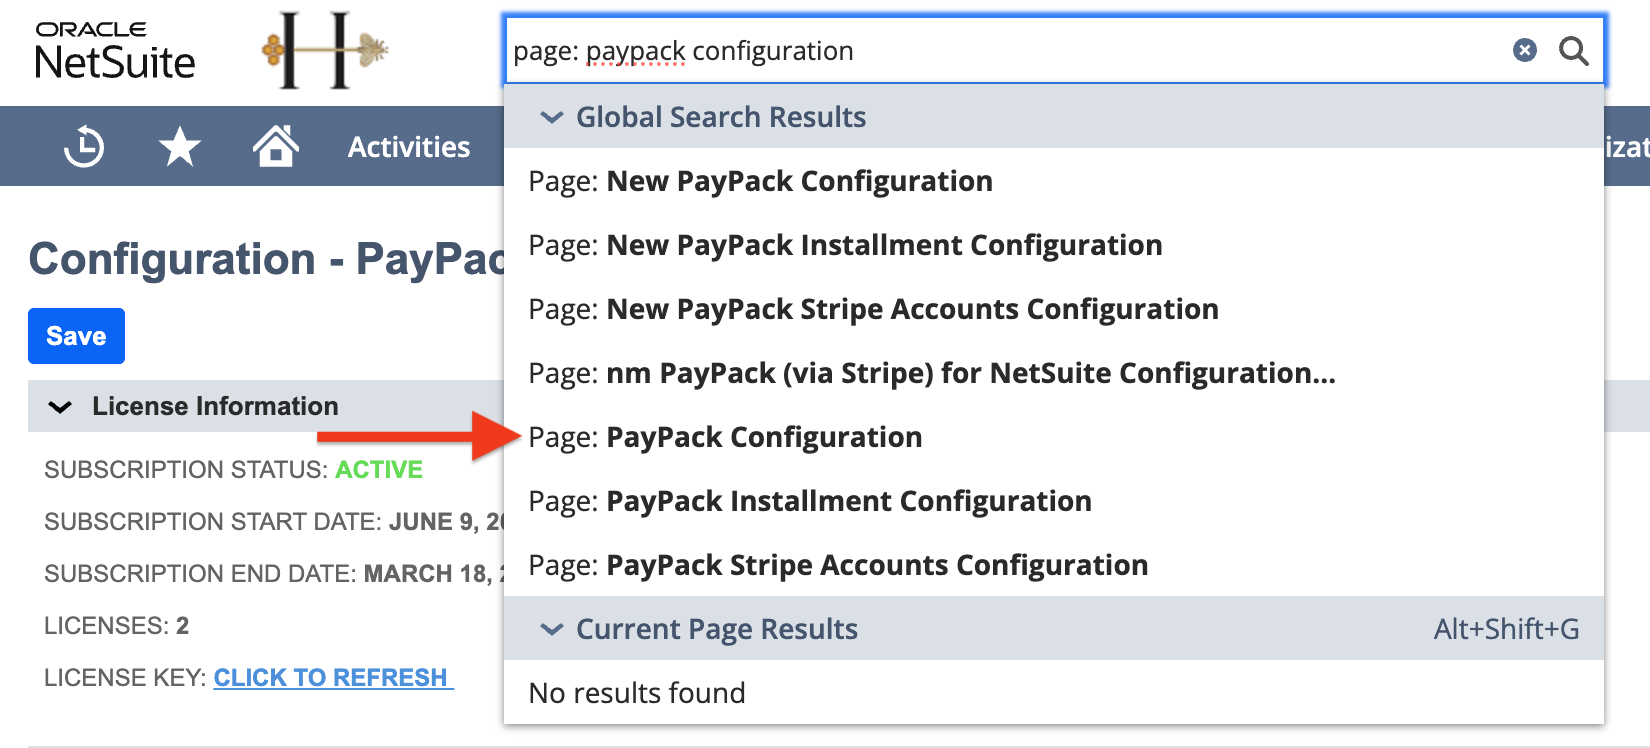Clear the search text with X icon

pos(1524,50)
